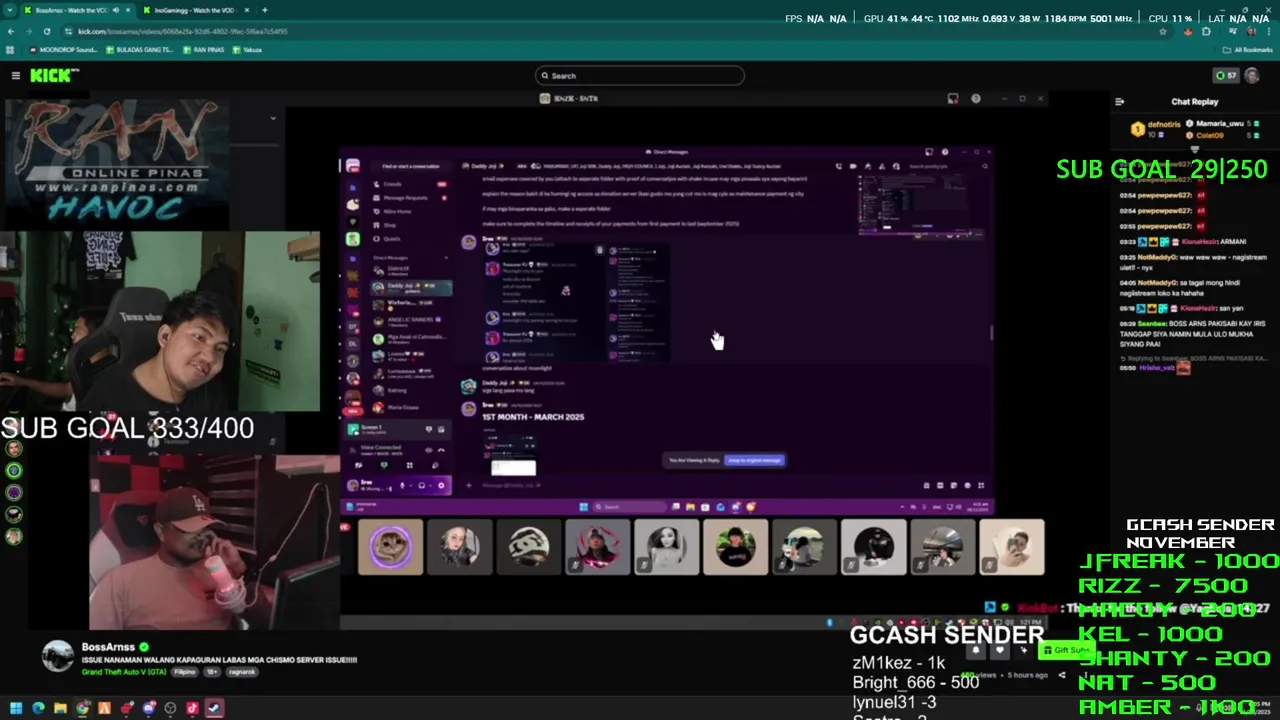This screenshot has height=720, width=1280.
Task: Open TikTok from the taskbar
Action: (192, 708)
